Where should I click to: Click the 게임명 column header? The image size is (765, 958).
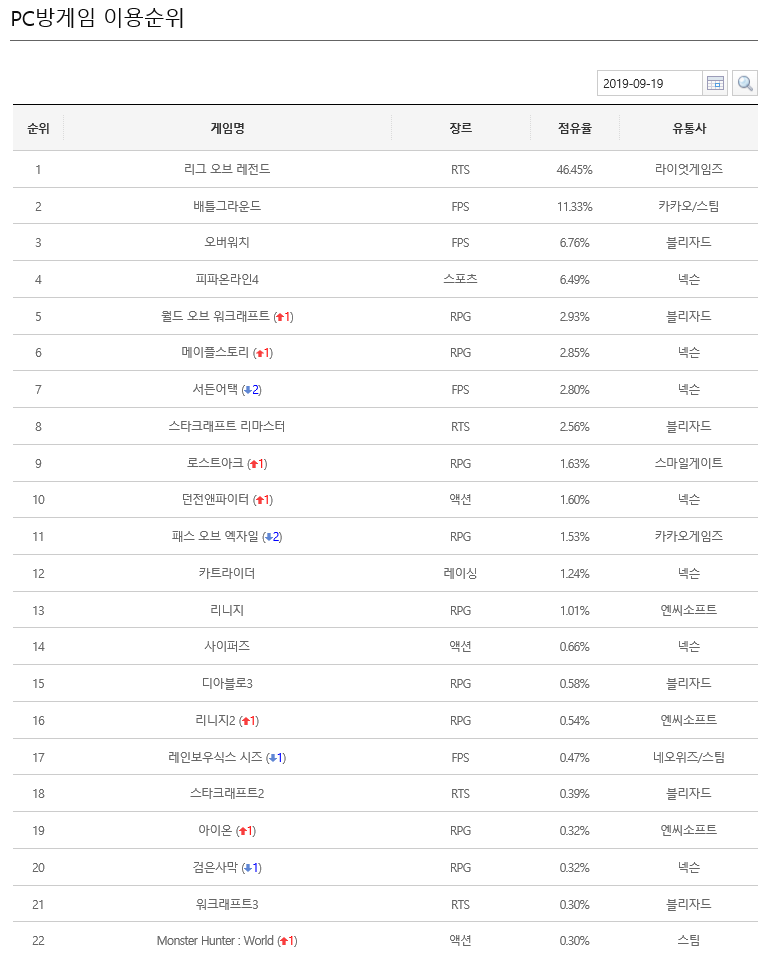(x=227, y=128)
